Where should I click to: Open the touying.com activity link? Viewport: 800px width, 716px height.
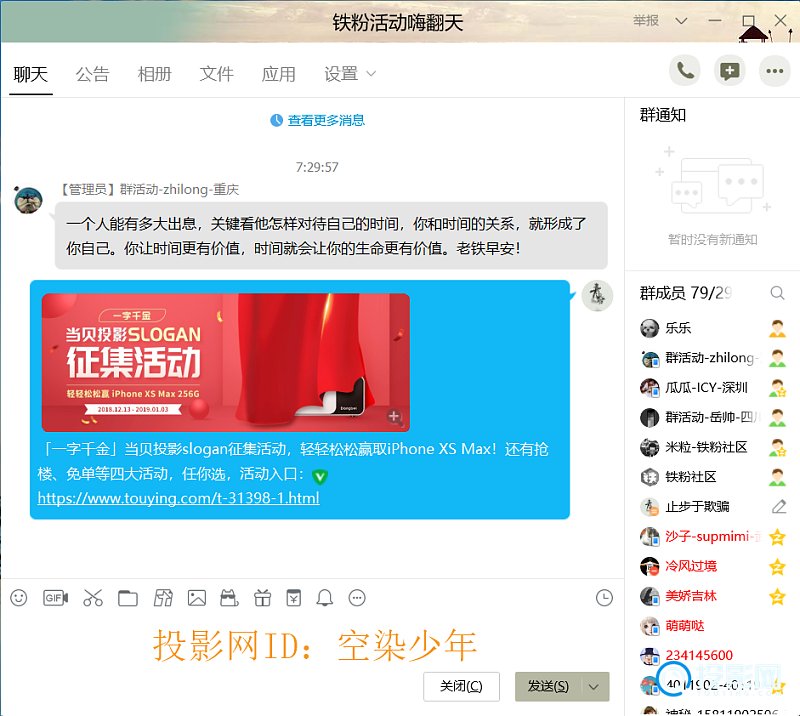(x=179, y=498)
